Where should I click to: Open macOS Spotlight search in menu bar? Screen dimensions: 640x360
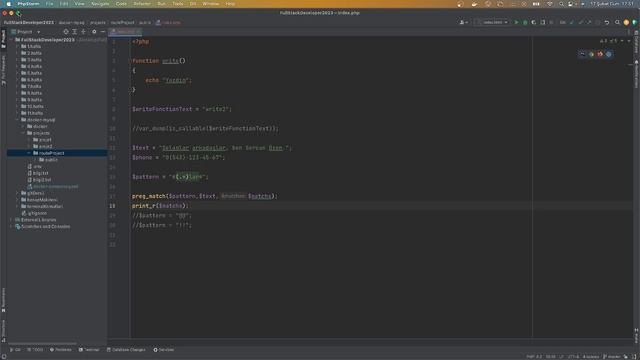click(x=561, y=4)
